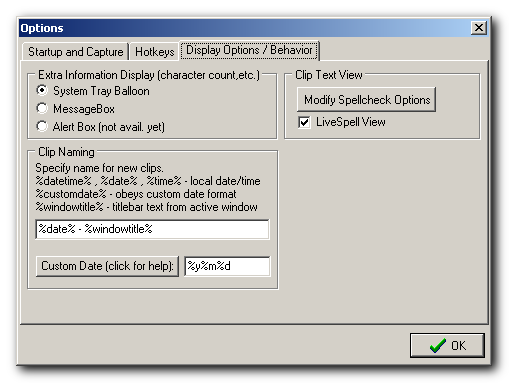Click the Clip Naming group label

pyautogui.click(x=66, y=152)
